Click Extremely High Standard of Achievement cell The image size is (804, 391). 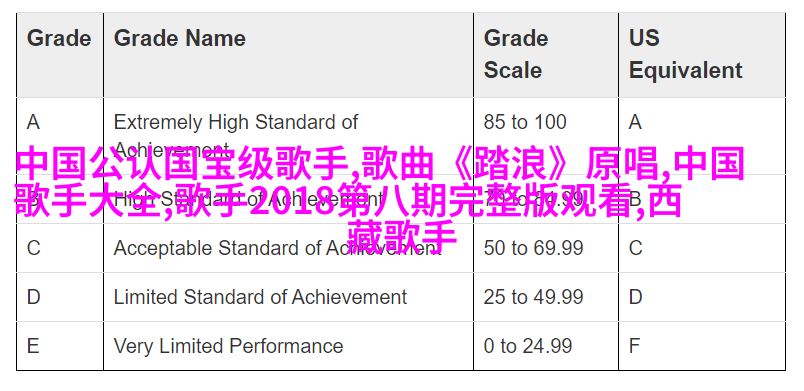tap(288, 136)
